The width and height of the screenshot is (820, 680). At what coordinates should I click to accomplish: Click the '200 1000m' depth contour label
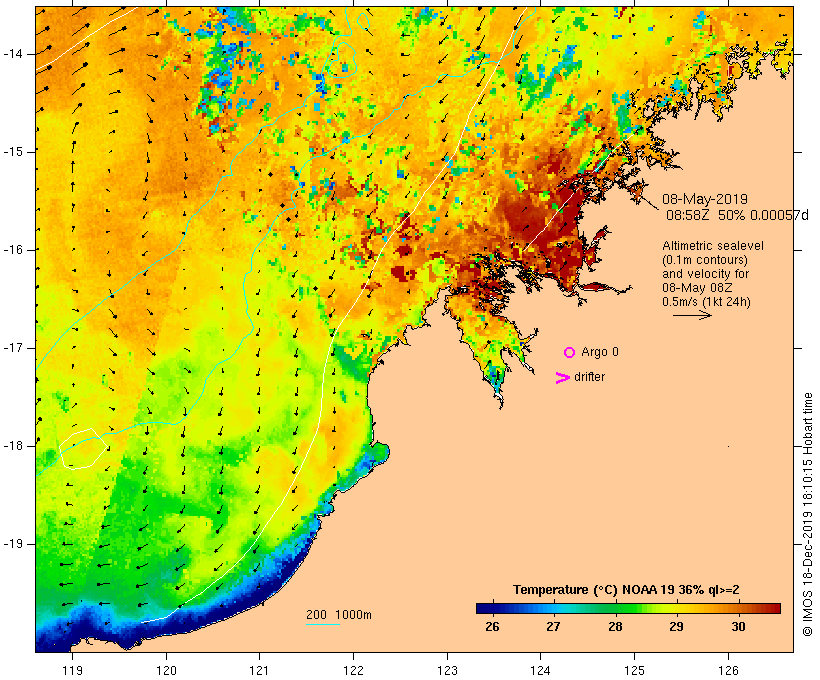pyautogui.click(x=339, y=615)
